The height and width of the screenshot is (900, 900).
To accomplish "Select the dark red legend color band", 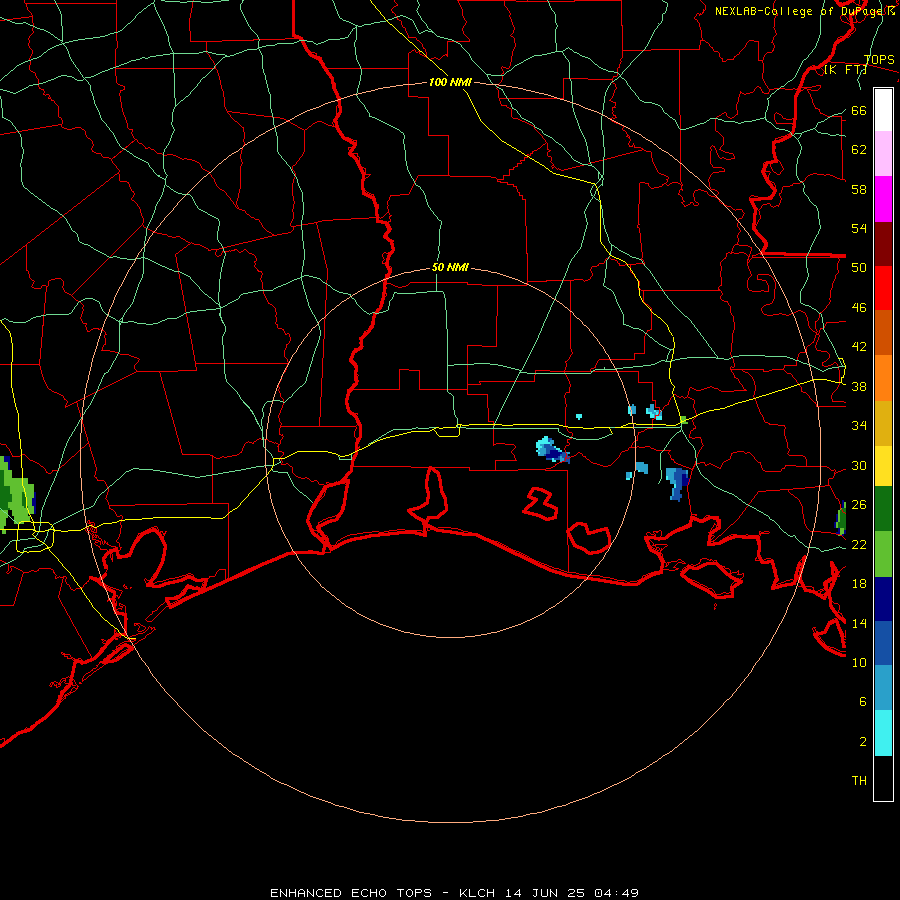I will (x=883, y=244).
